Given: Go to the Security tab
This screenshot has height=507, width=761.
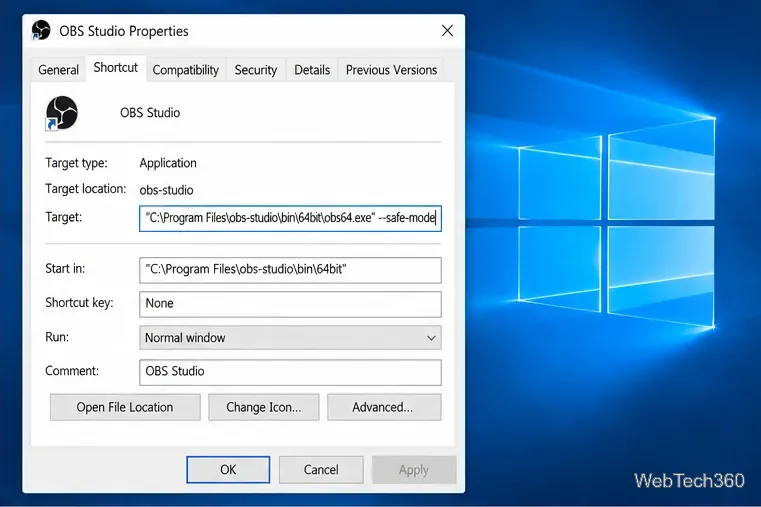Looking at the screenshot, I should point(256,70).
